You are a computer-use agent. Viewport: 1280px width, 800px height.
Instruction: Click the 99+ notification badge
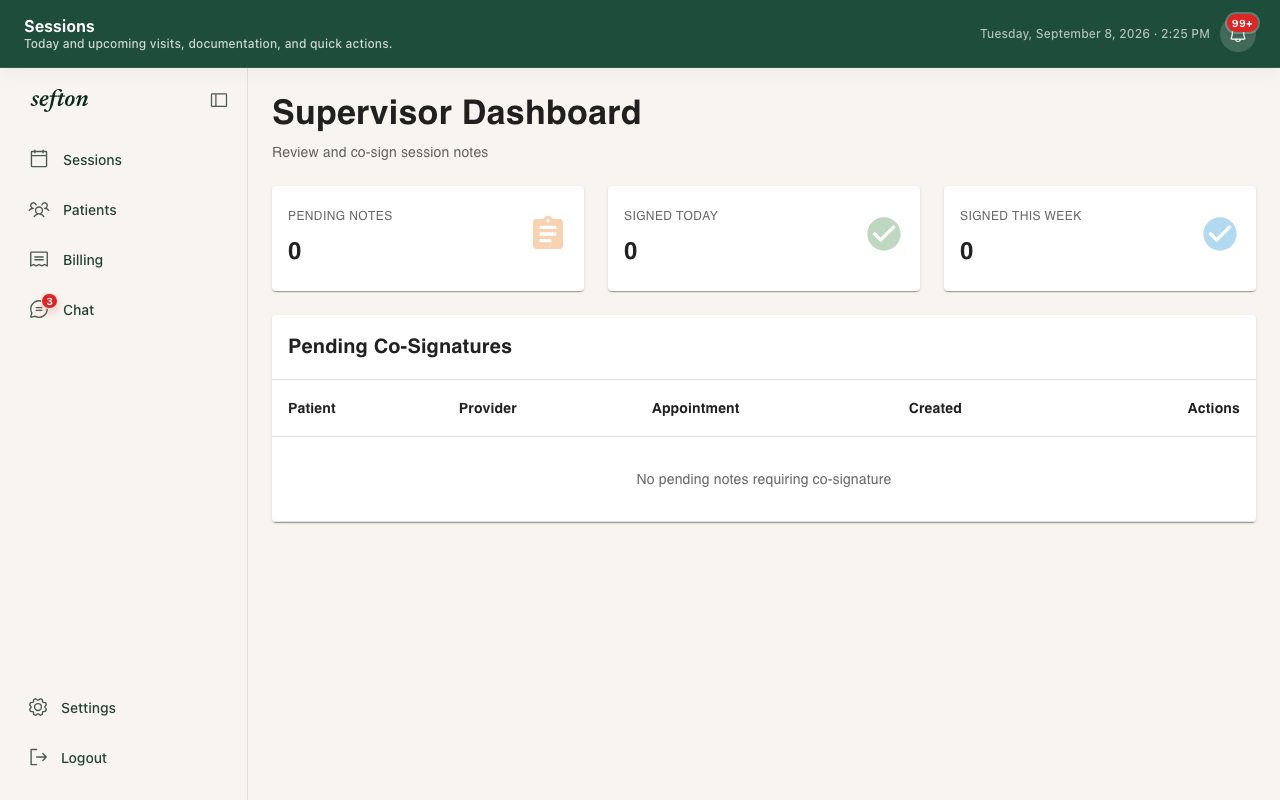coord(1242,23)
